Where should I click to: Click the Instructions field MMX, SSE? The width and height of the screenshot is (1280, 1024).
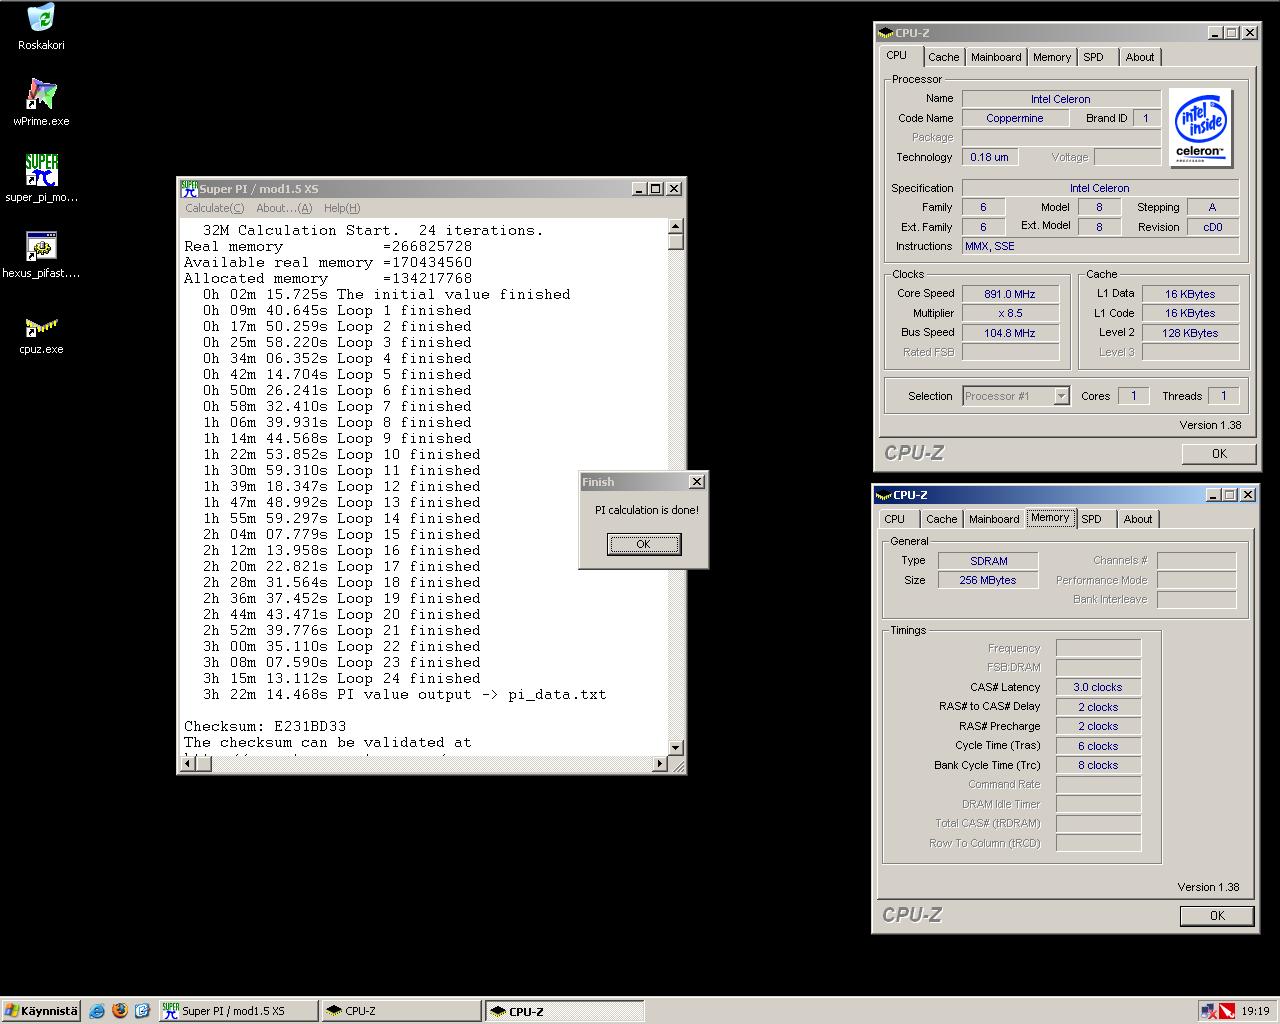(x=1100, y=246)
